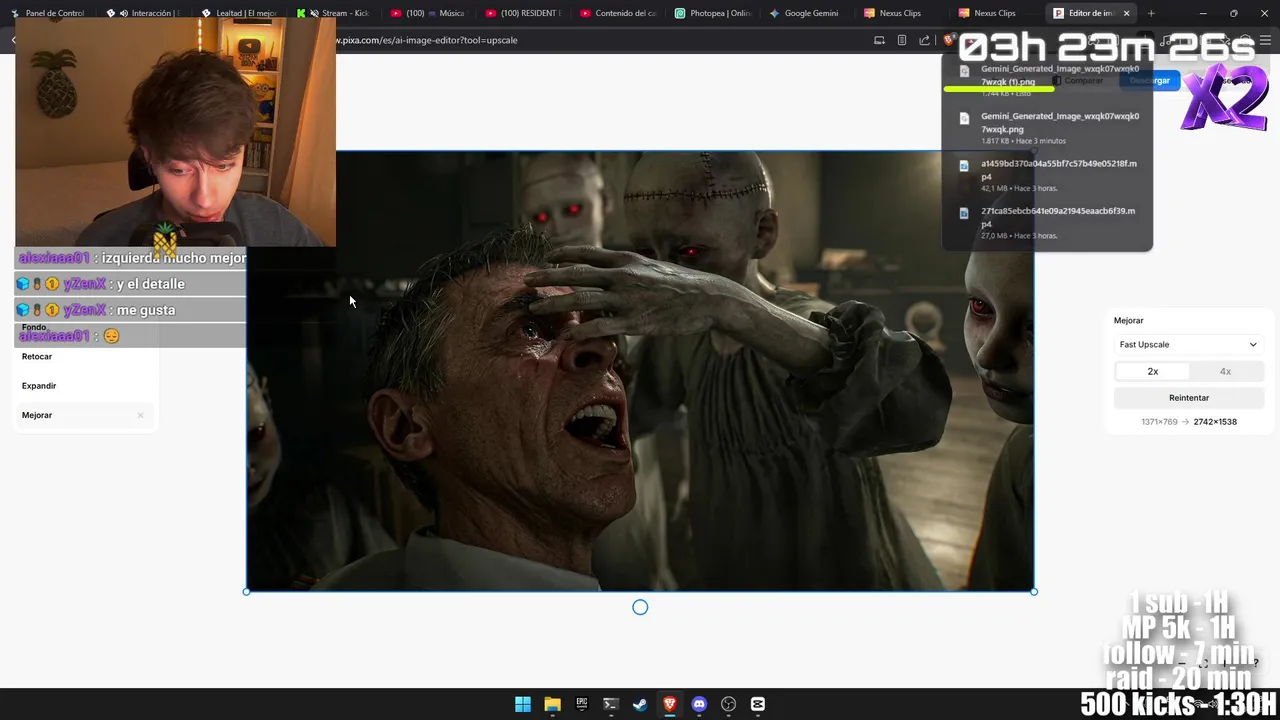Click the install/cast screen icon in address bar
The width and height of the screenshot is (1280, 720).
879,40
